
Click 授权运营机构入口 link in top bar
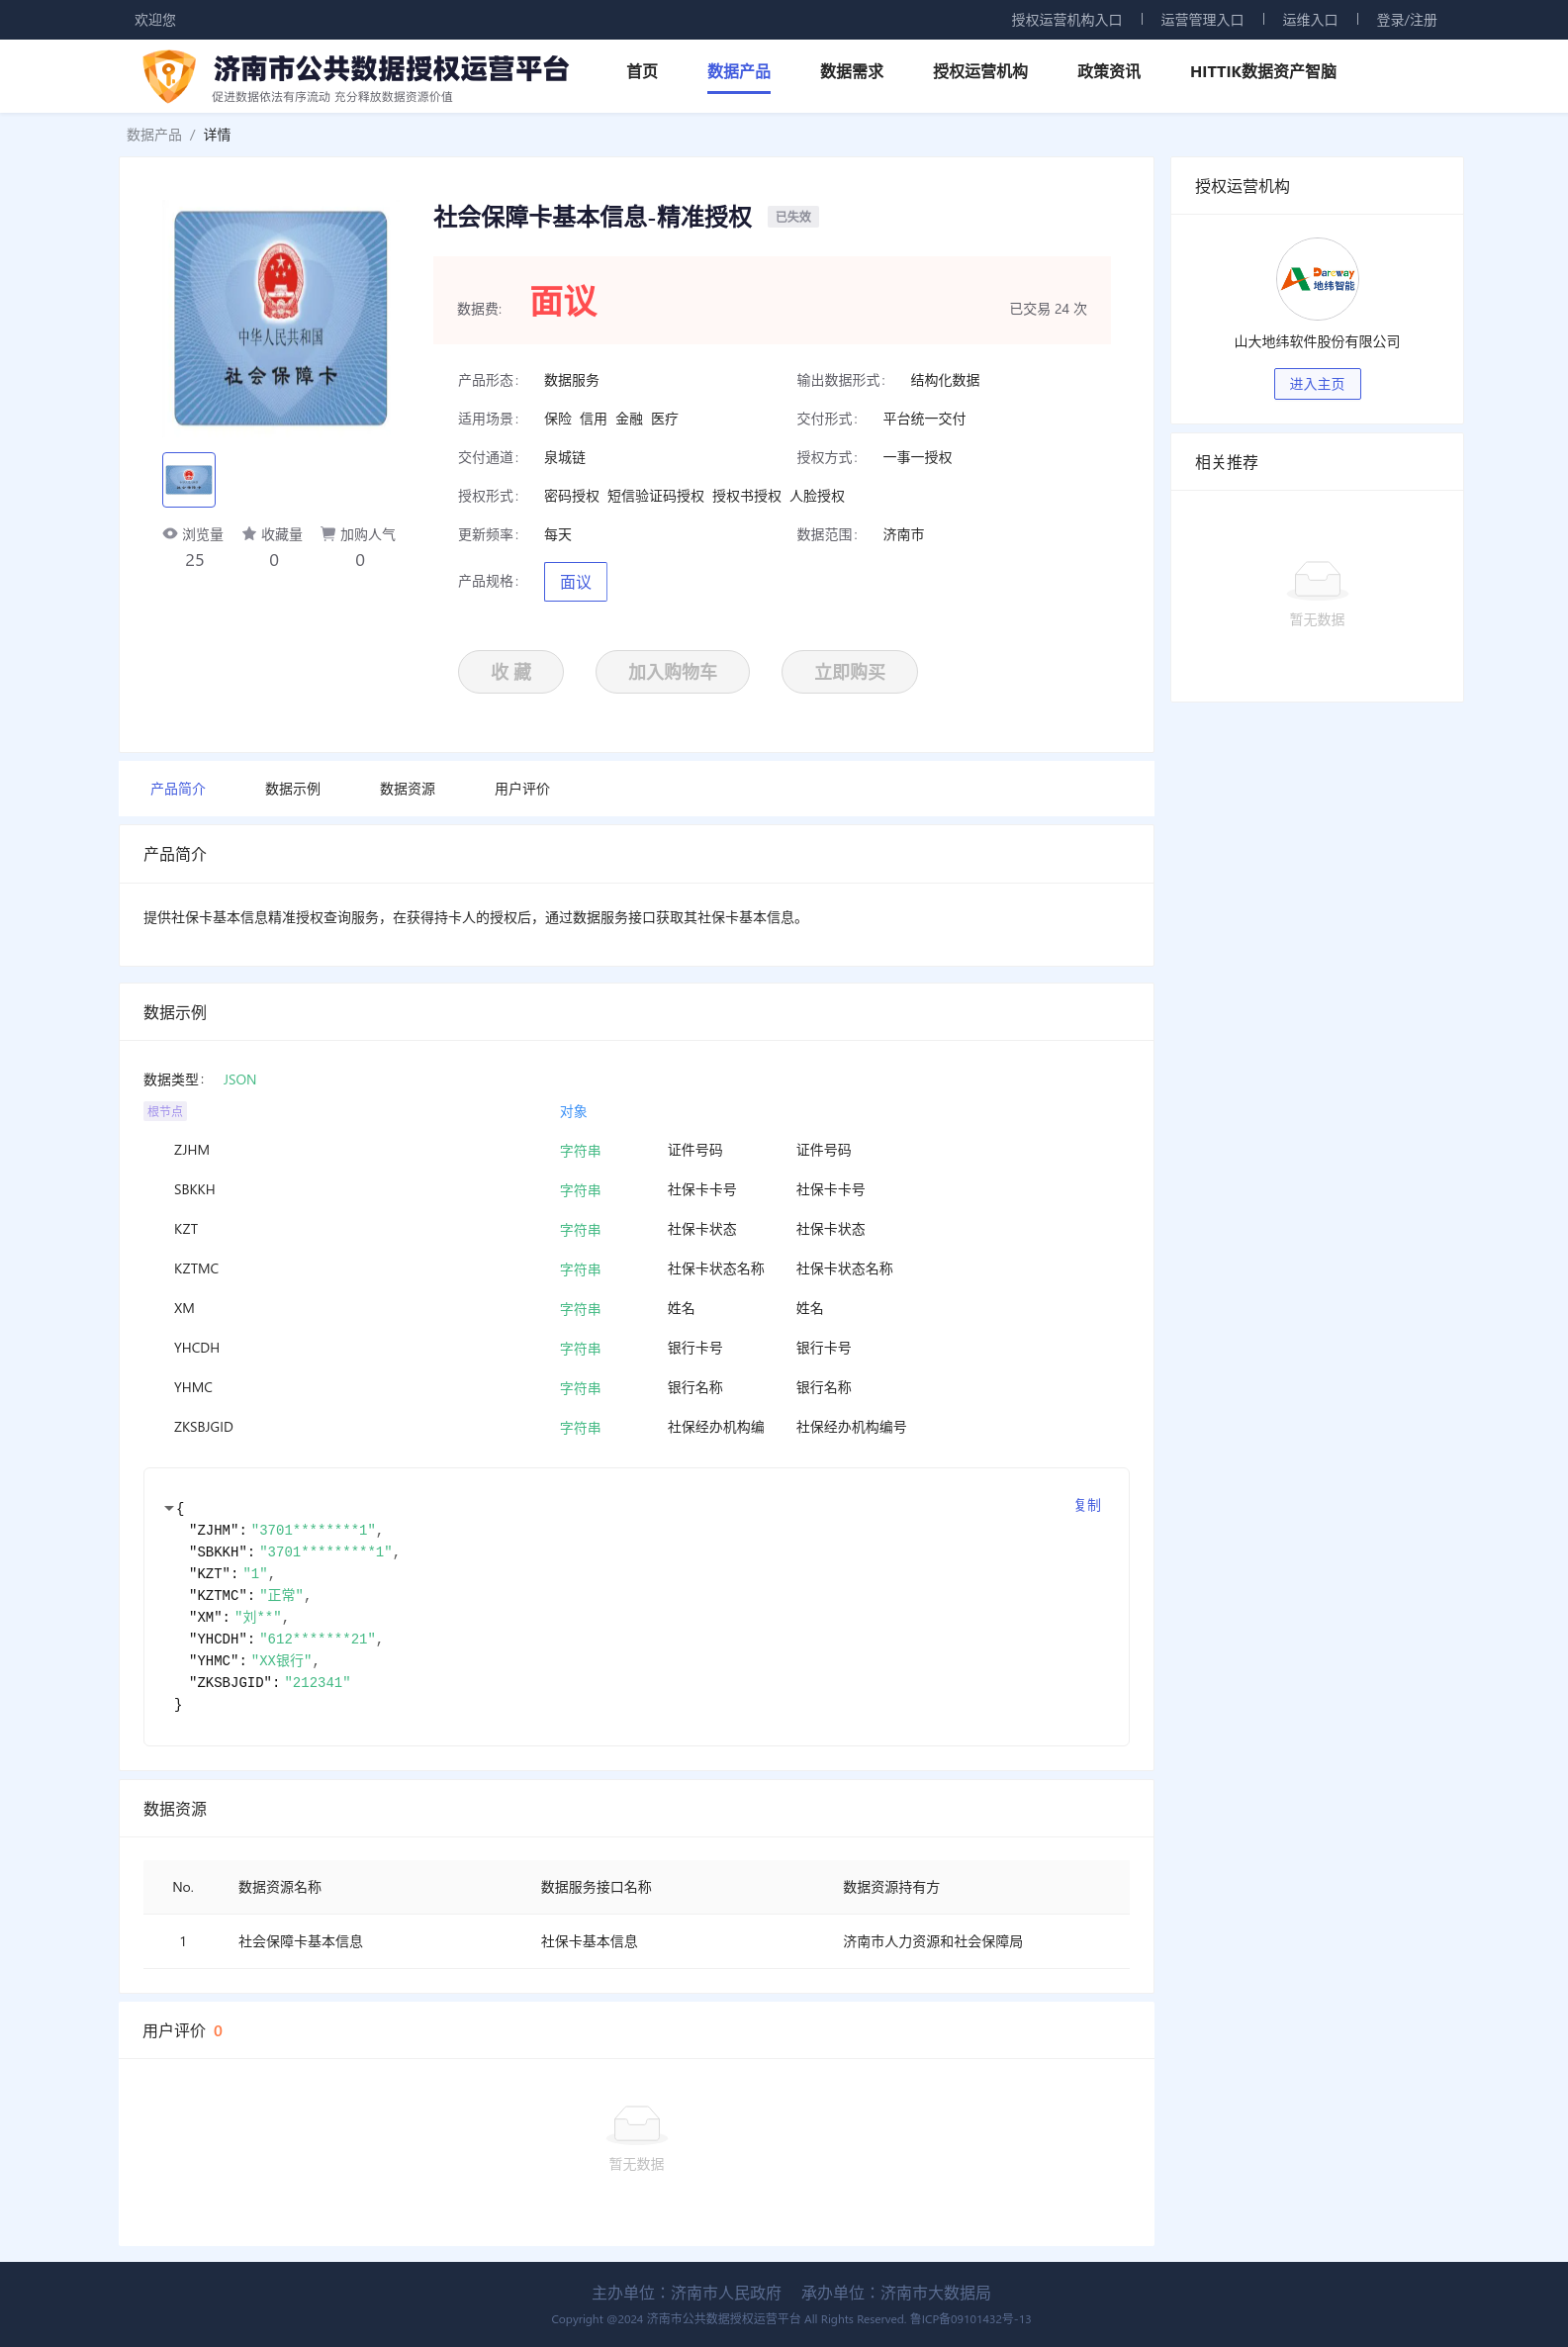pos(1066,20)
